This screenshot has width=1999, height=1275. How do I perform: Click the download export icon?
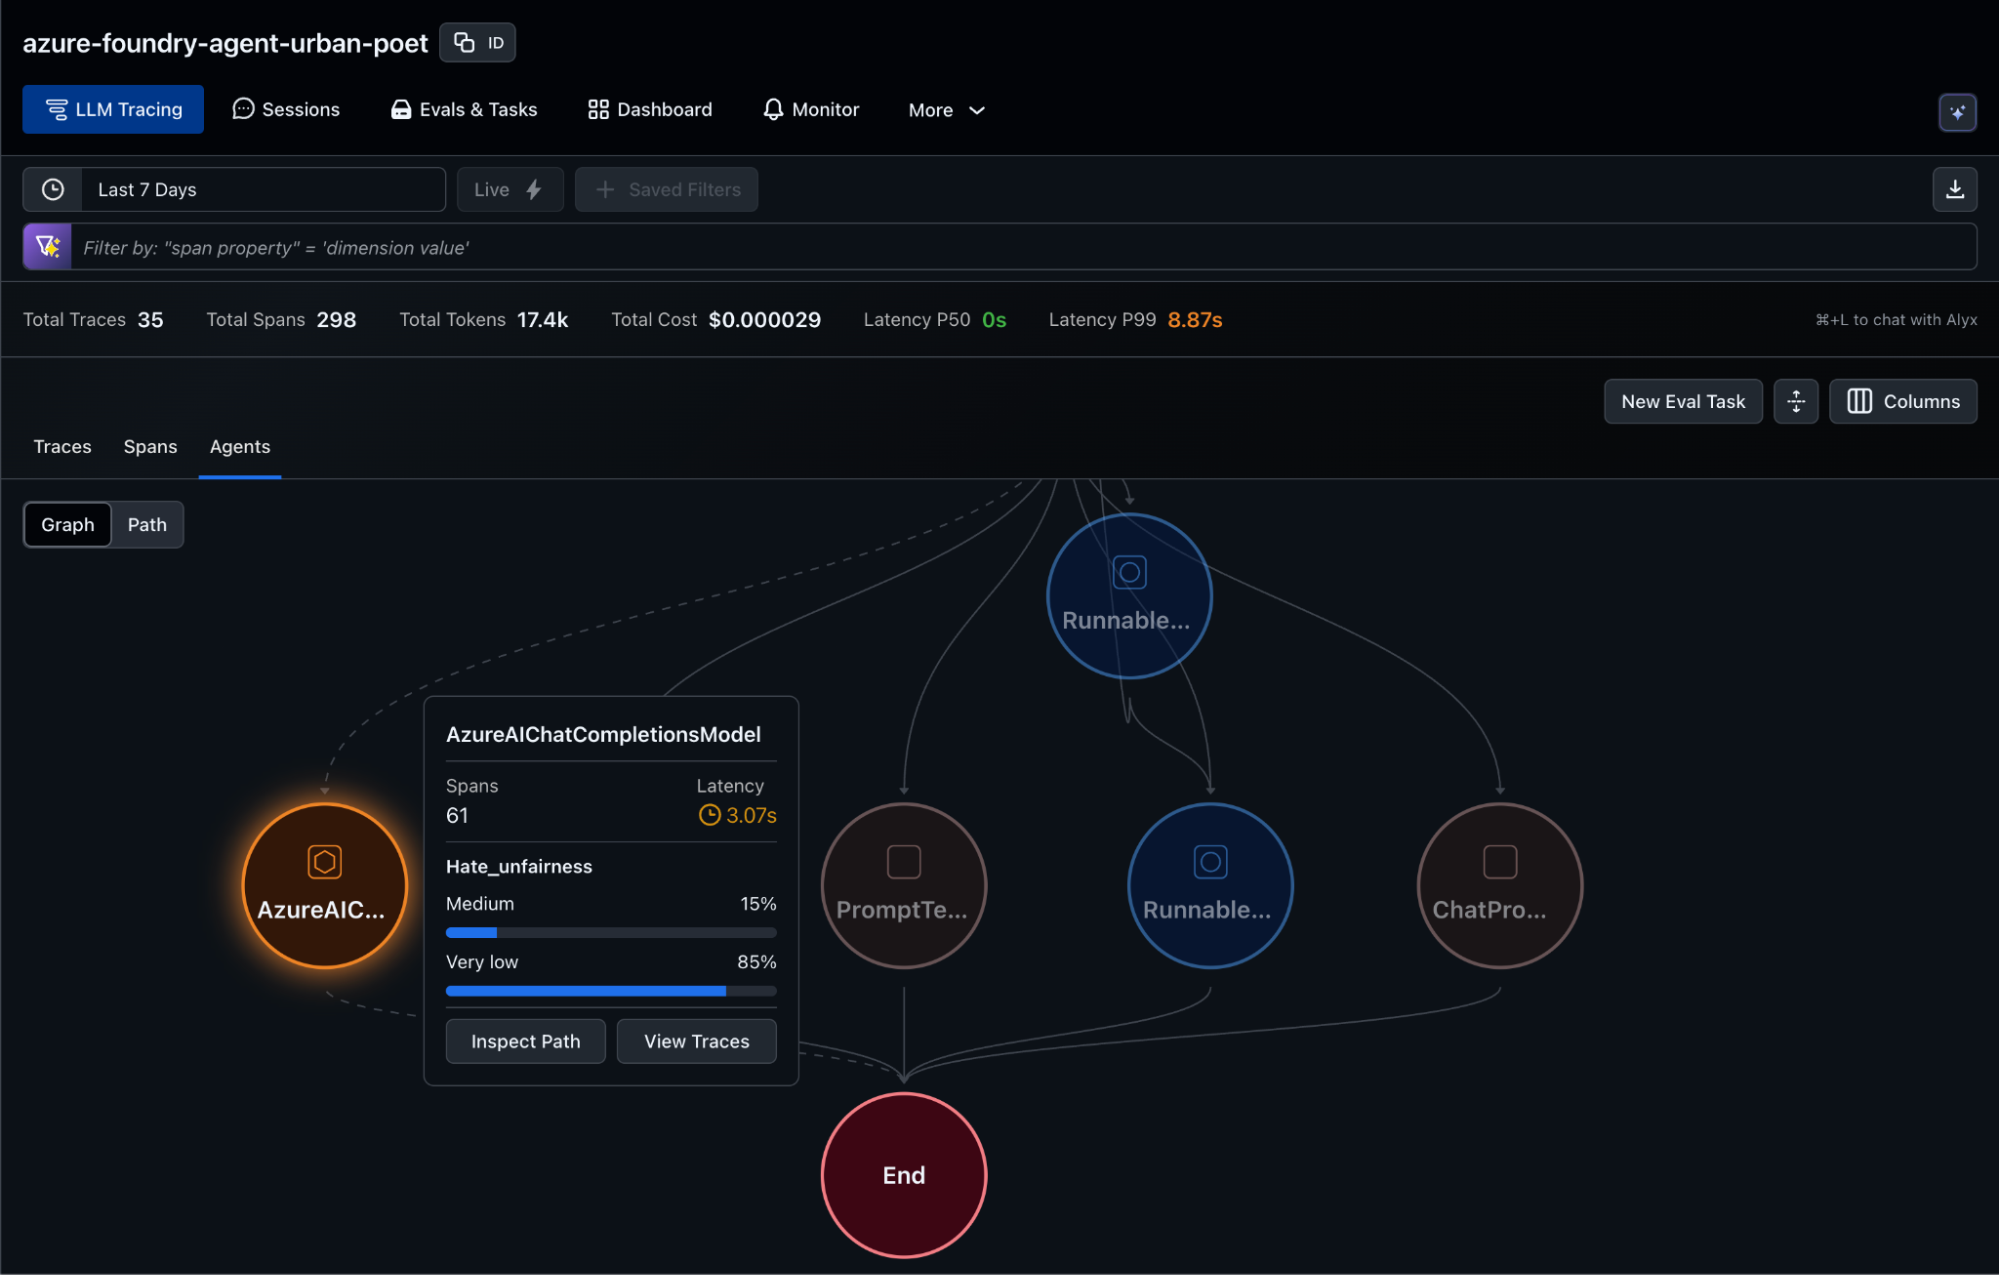click(1954, 190)
